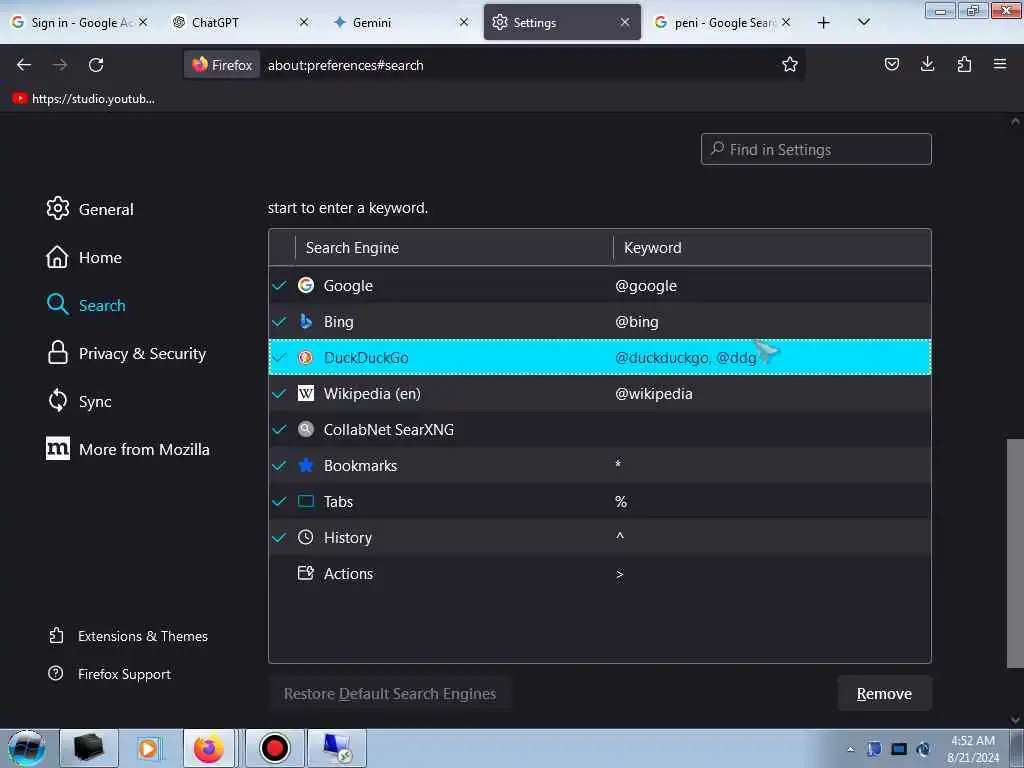
Task: Go back with the browser back arrow
Action: click(24, 65)
